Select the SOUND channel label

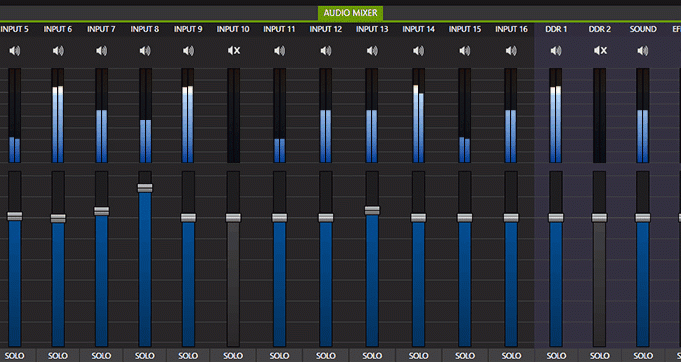pos(643,30)
